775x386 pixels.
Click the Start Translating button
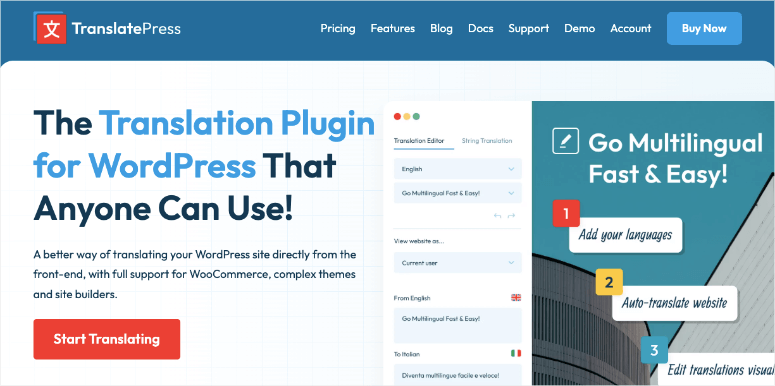[x=107, y=339]
